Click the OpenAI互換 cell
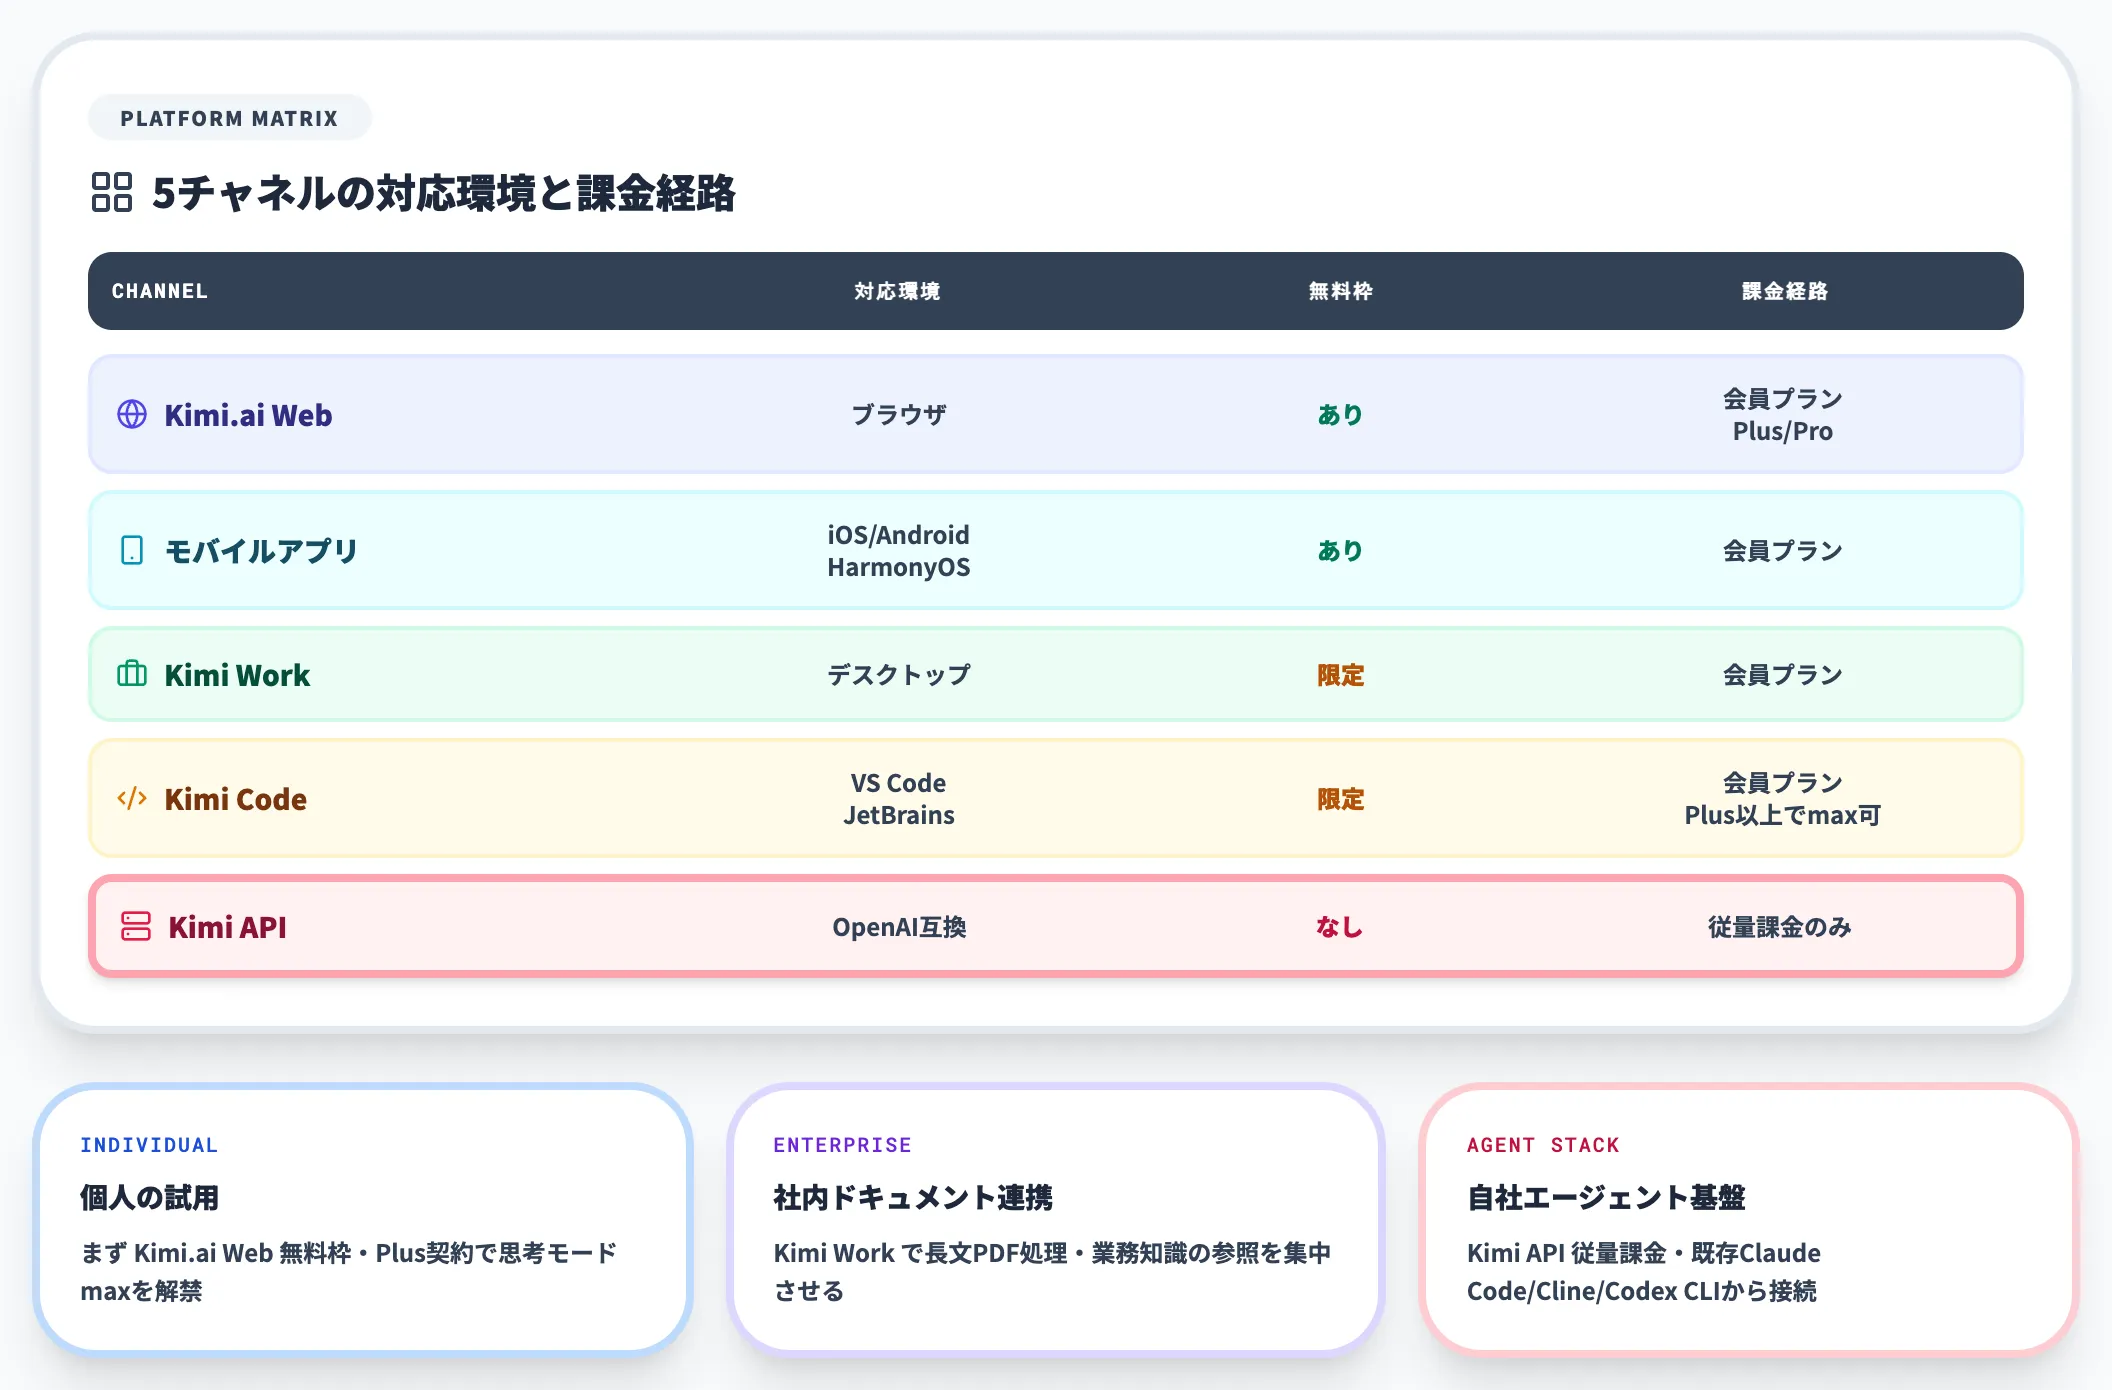Image resolution: width=2112 pixels, height=1390 pixels. (899, 927)
